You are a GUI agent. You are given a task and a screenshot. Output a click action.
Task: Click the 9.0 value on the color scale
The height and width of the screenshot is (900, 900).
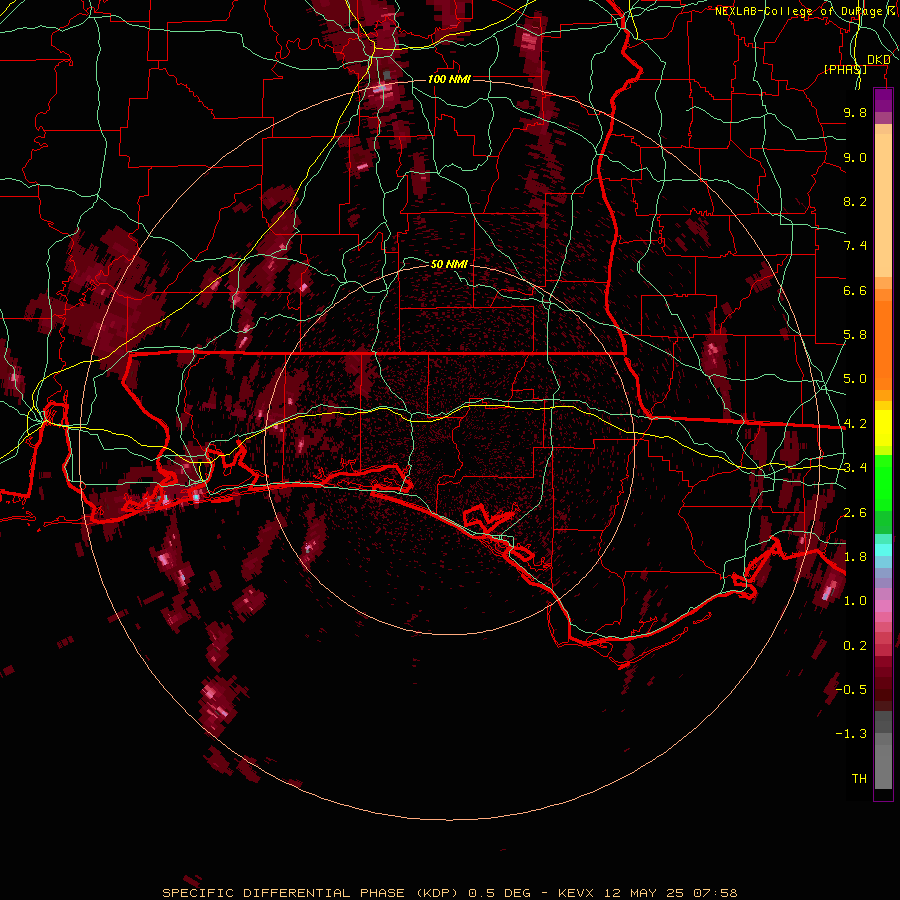(x=855, y=157)
